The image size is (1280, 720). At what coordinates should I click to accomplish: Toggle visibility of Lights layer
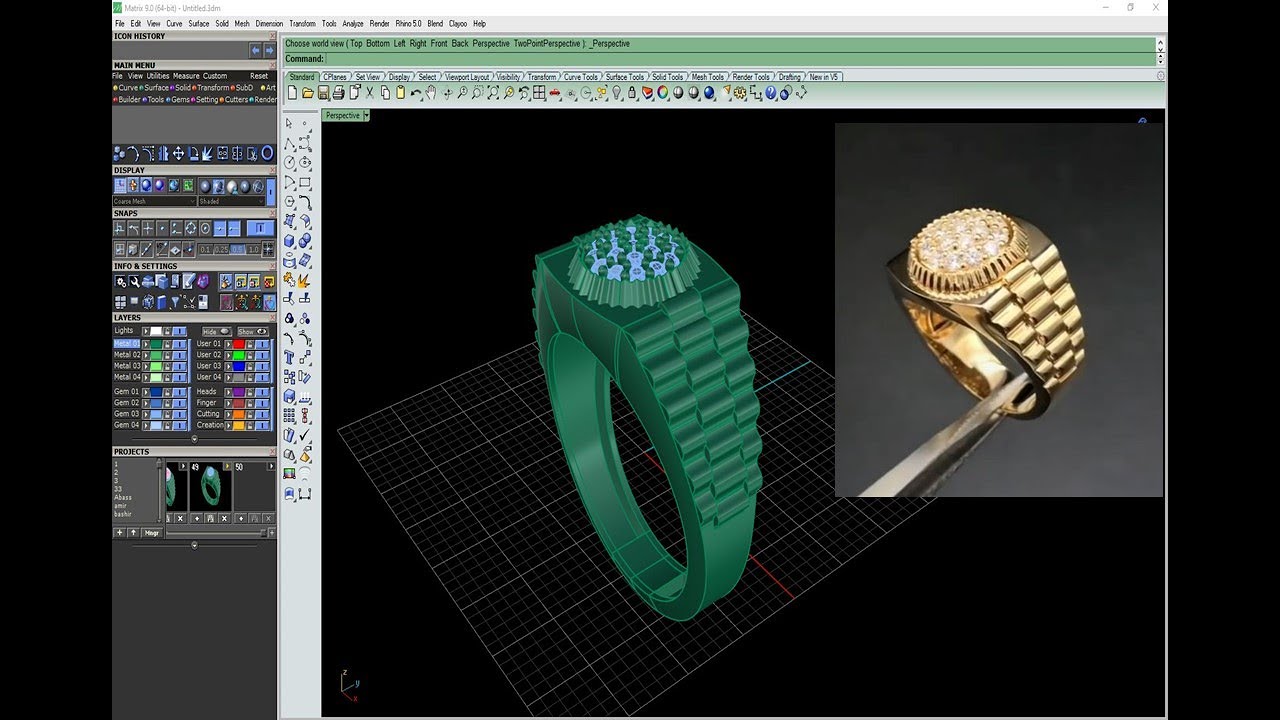[x=180, y=331]
